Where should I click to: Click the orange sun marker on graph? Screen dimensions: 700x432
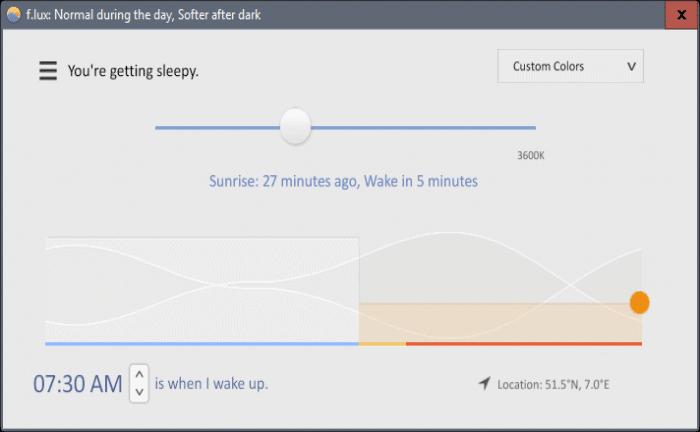(x=639, y=303)
